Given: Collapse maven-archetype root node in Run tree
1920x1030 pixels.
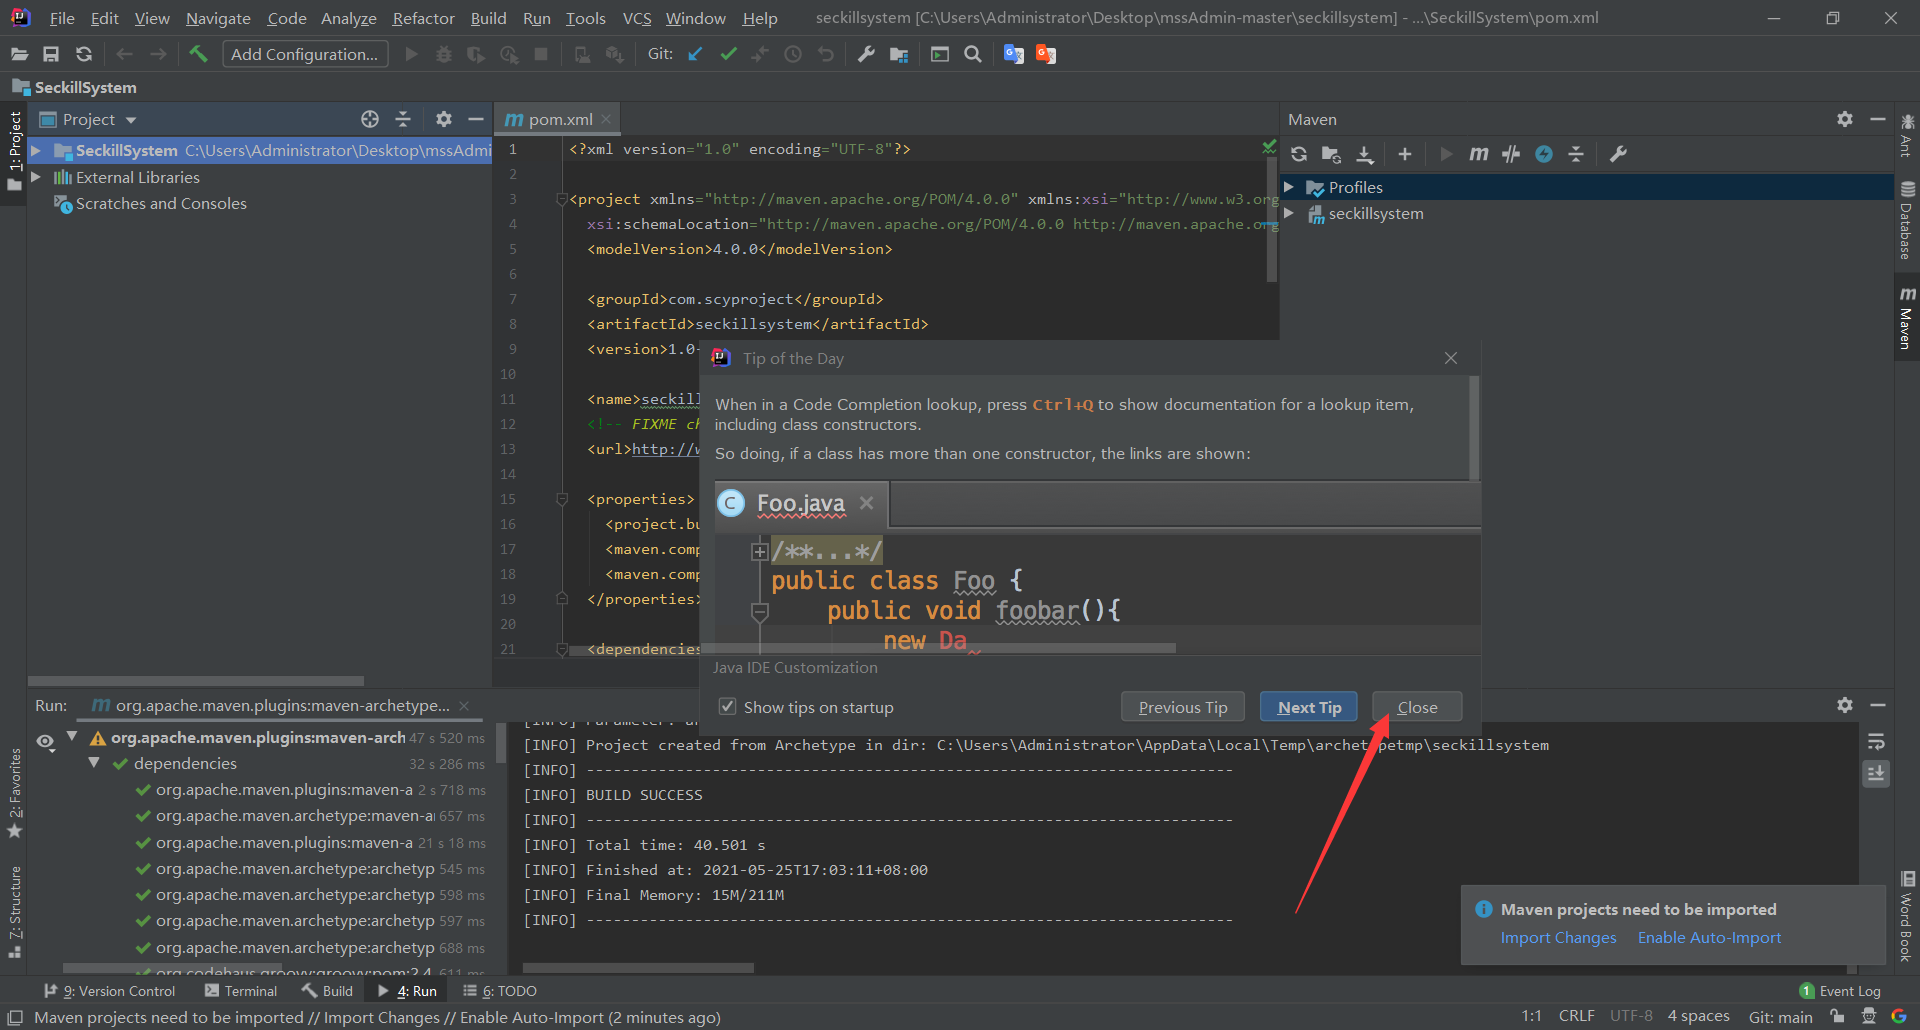Looking at the screenshot, I should 72,737.
